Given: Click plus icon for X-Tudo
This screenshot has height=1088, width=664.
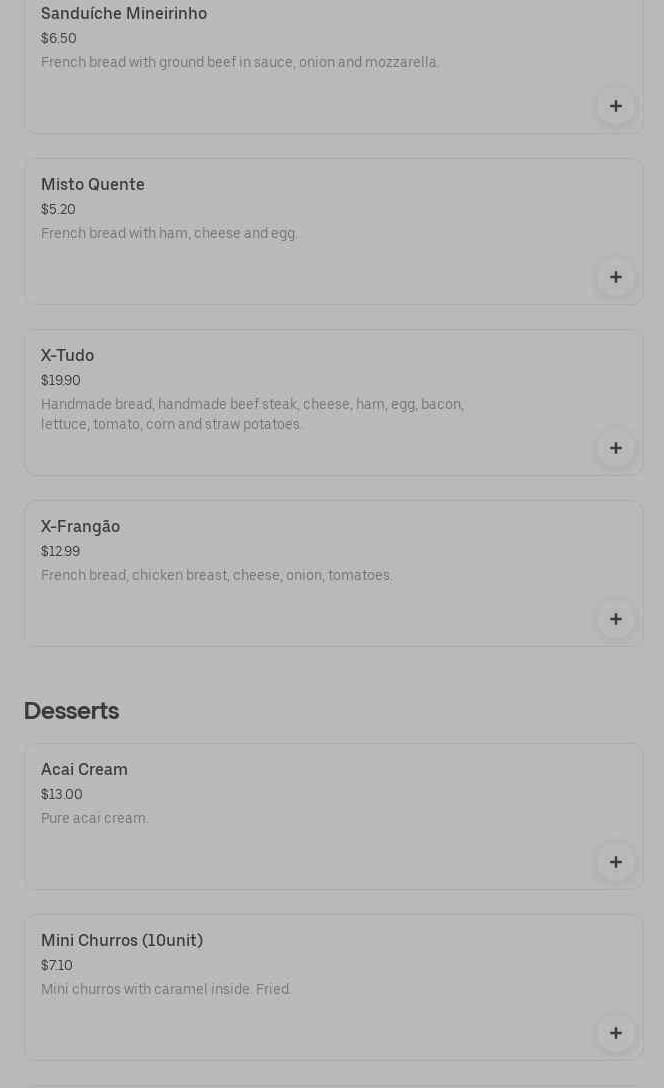Looking at the screenshot, I should point(615,448).
